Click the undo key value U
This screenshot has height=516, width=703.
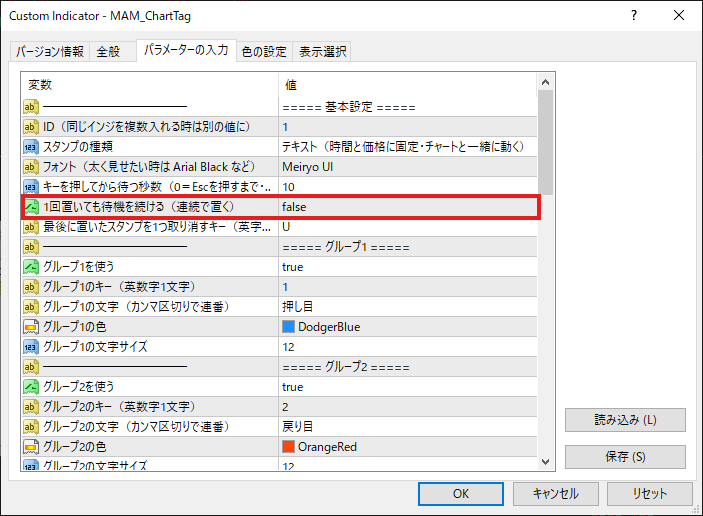408,227
